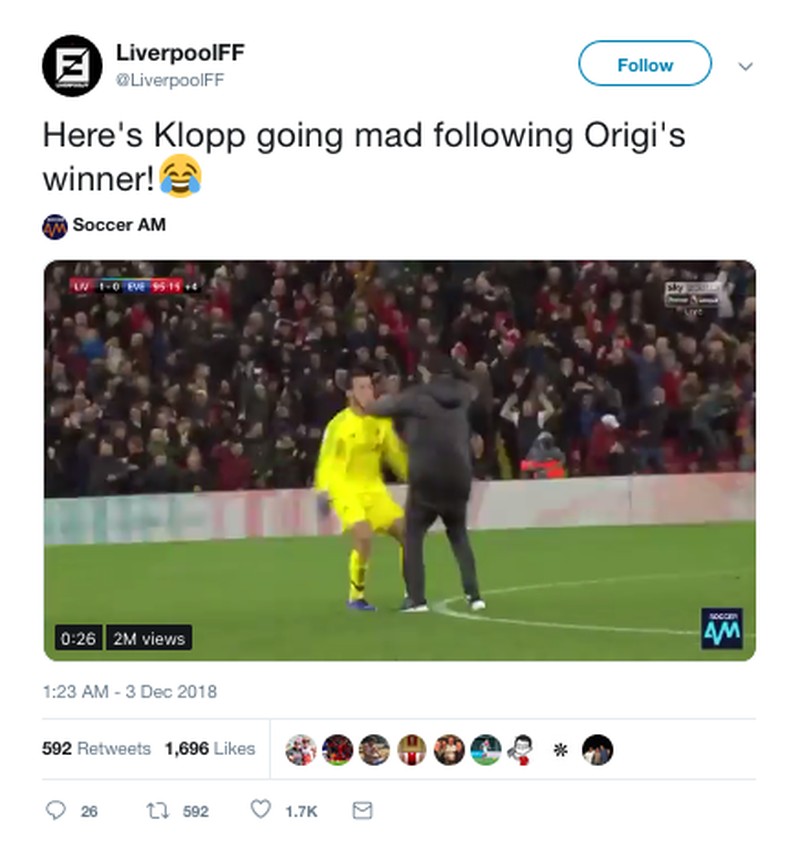Click the reply speech bubble icon
Viewport: 800px width, 848px height.
(x=55, y=810)
